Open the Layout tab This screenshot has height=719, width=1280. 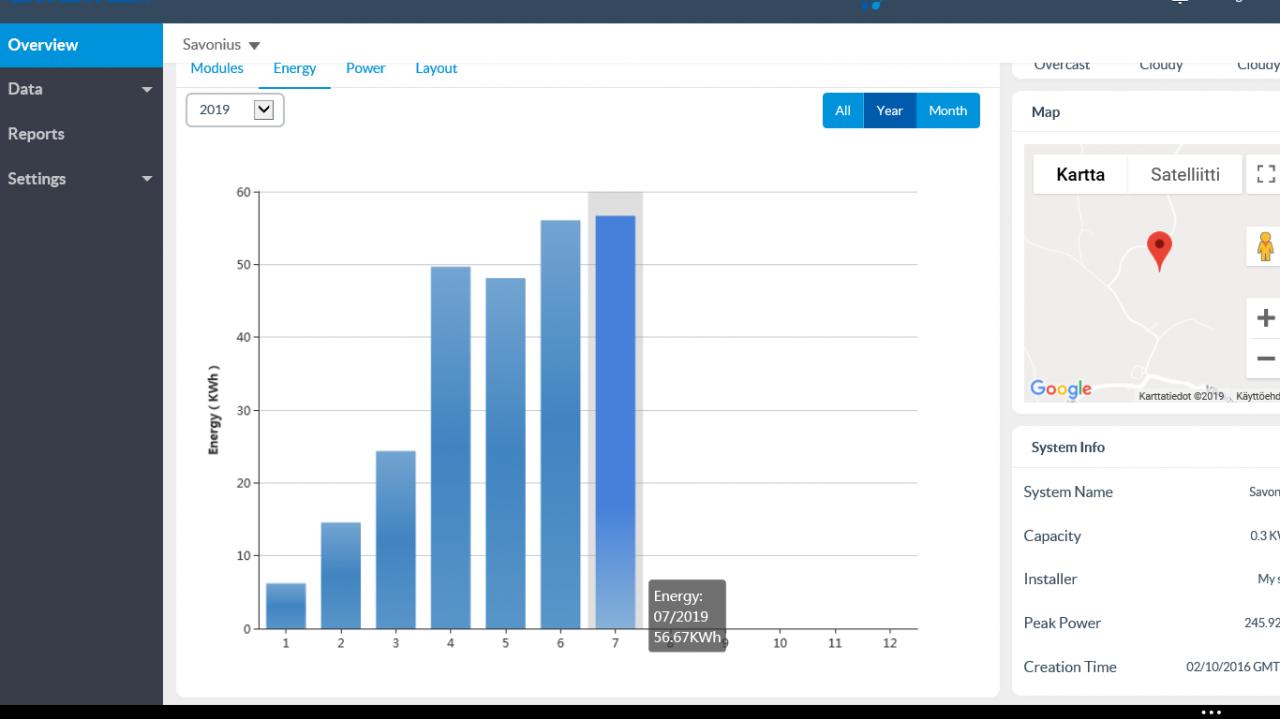(x=436, y=68)
